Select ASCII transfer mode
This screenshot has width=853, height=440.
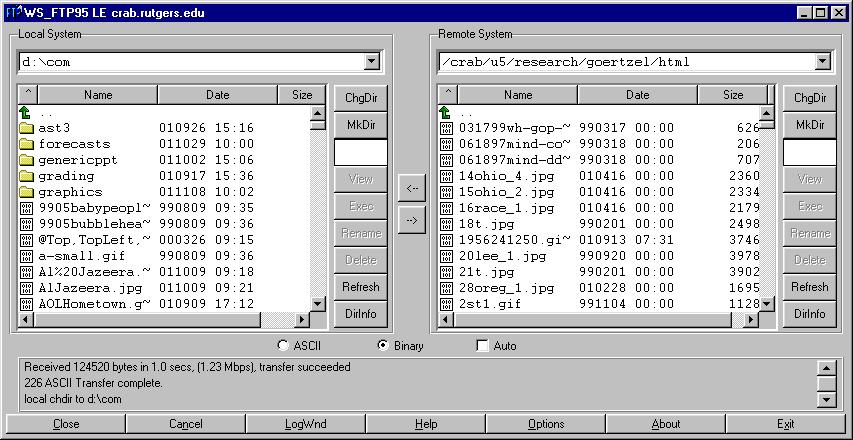pyautogui.click(x=283, y=346)
